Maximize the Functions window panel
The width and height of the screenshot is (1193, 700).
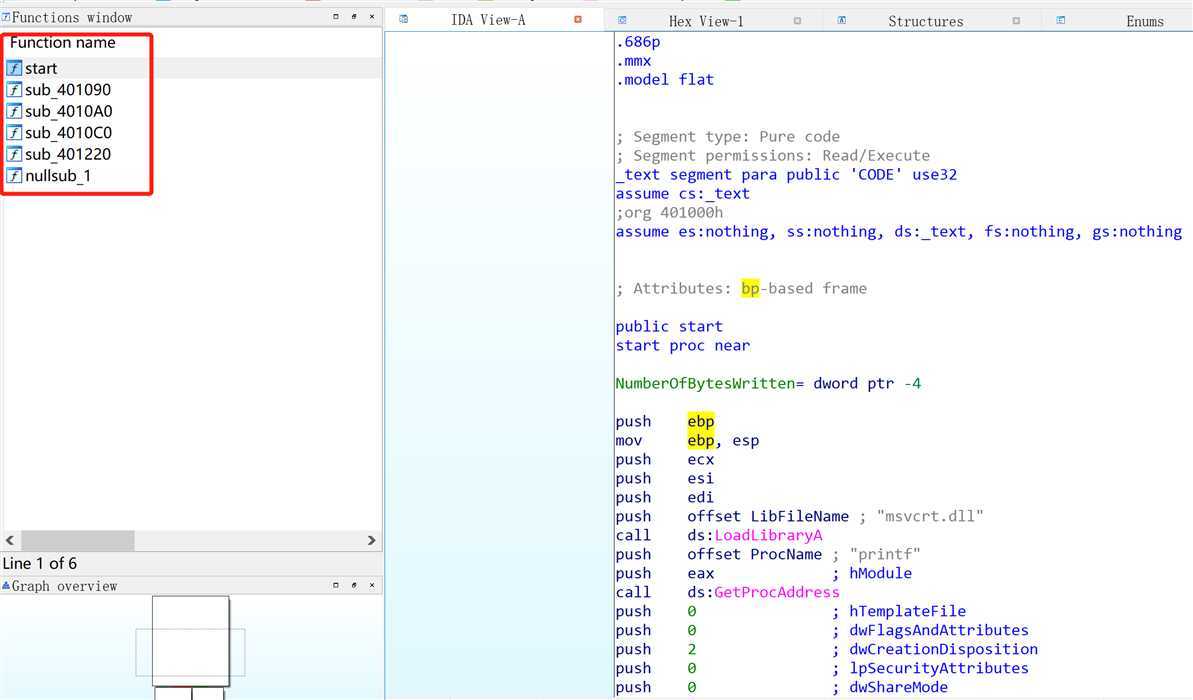(336, 16)
